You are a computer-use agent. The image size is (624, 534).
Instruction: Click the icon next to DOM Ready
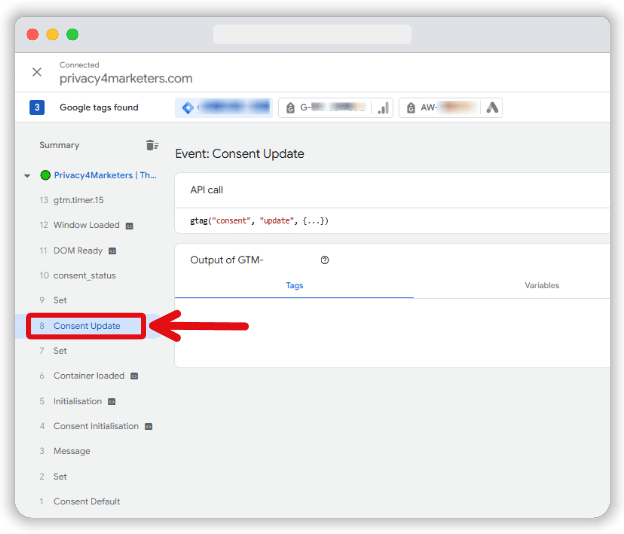click(113, 251)
